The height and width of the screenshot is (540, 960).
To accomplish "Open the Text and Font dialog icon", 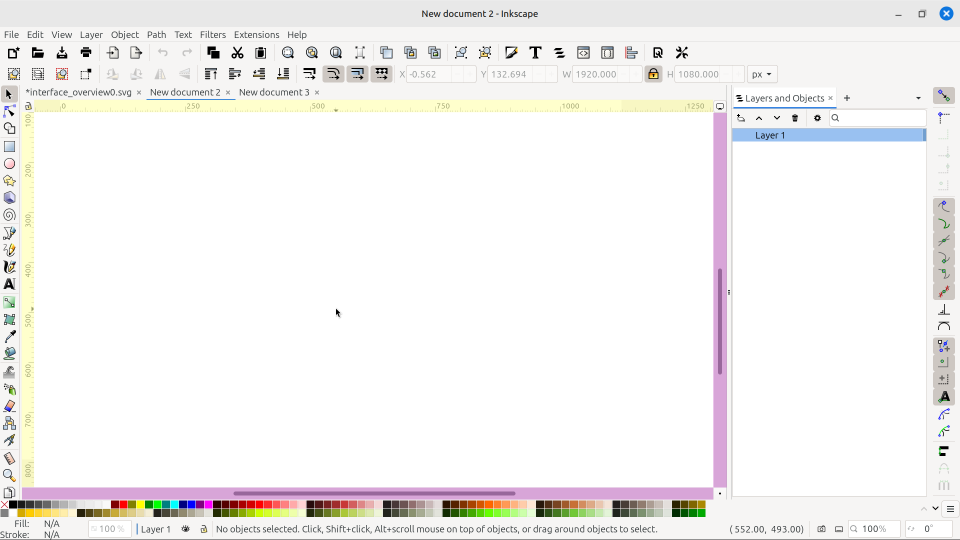I will click(x=535, y=53).
